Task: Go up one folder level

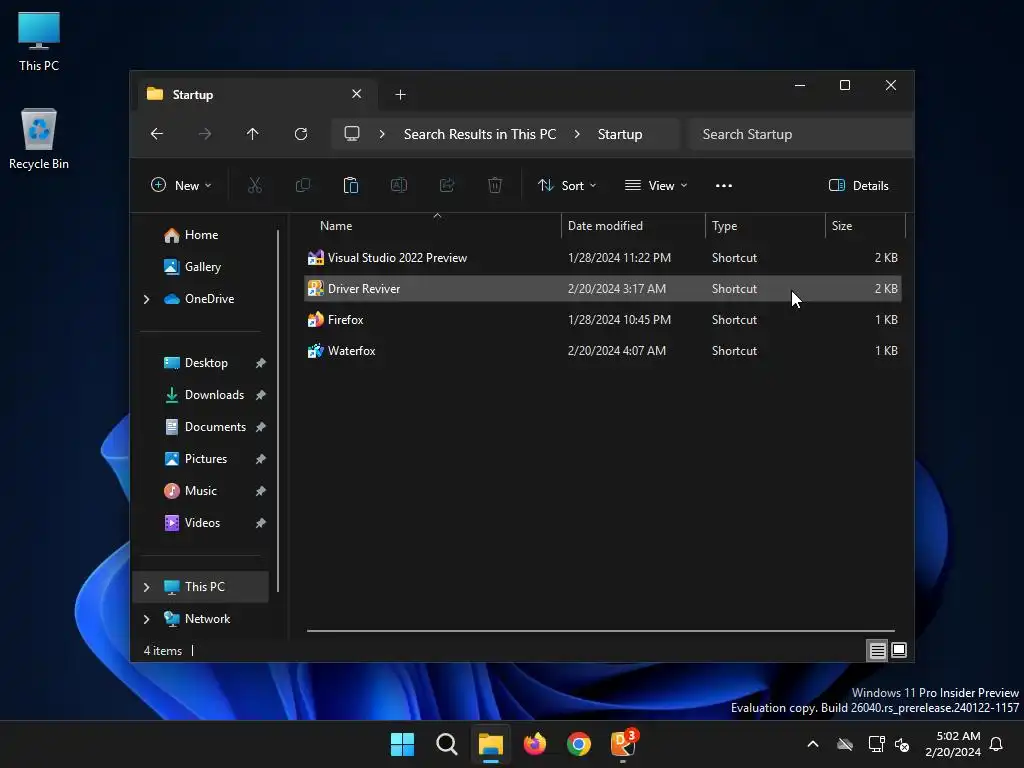Action: click(x=253, y=134)
